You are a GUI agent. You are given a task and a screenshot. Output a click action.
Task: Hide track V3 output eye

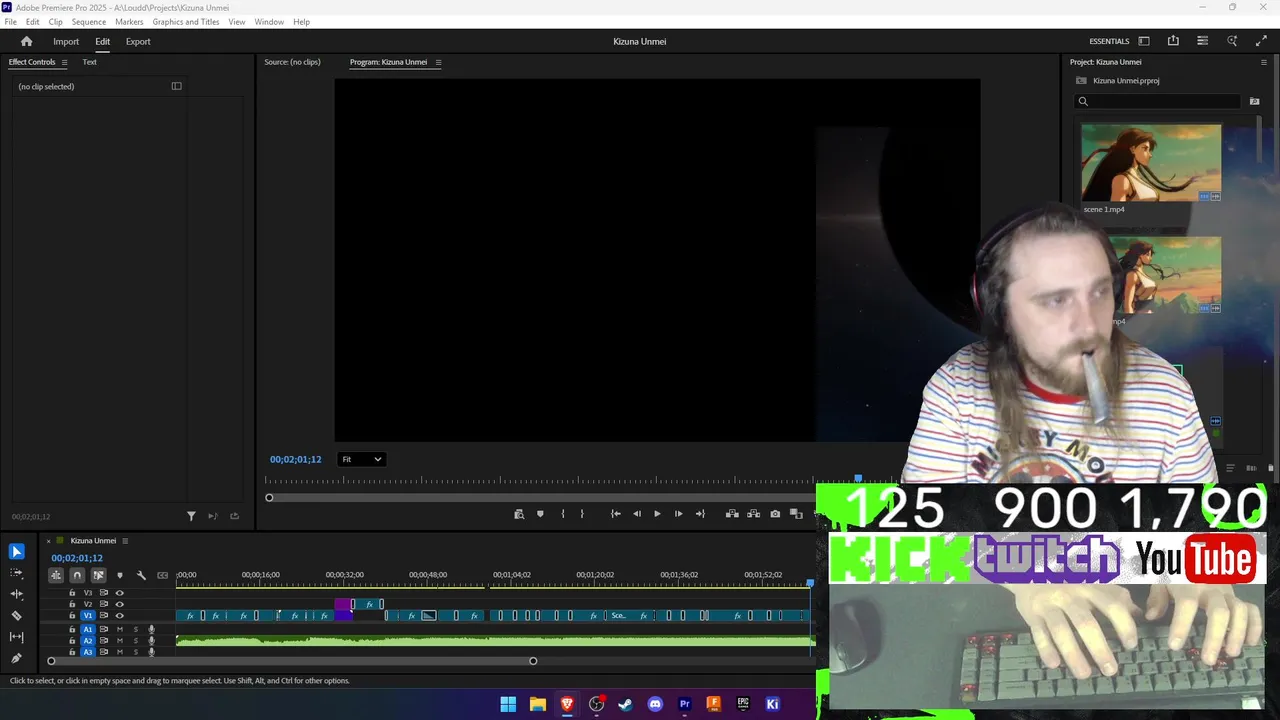coord(120,593)
